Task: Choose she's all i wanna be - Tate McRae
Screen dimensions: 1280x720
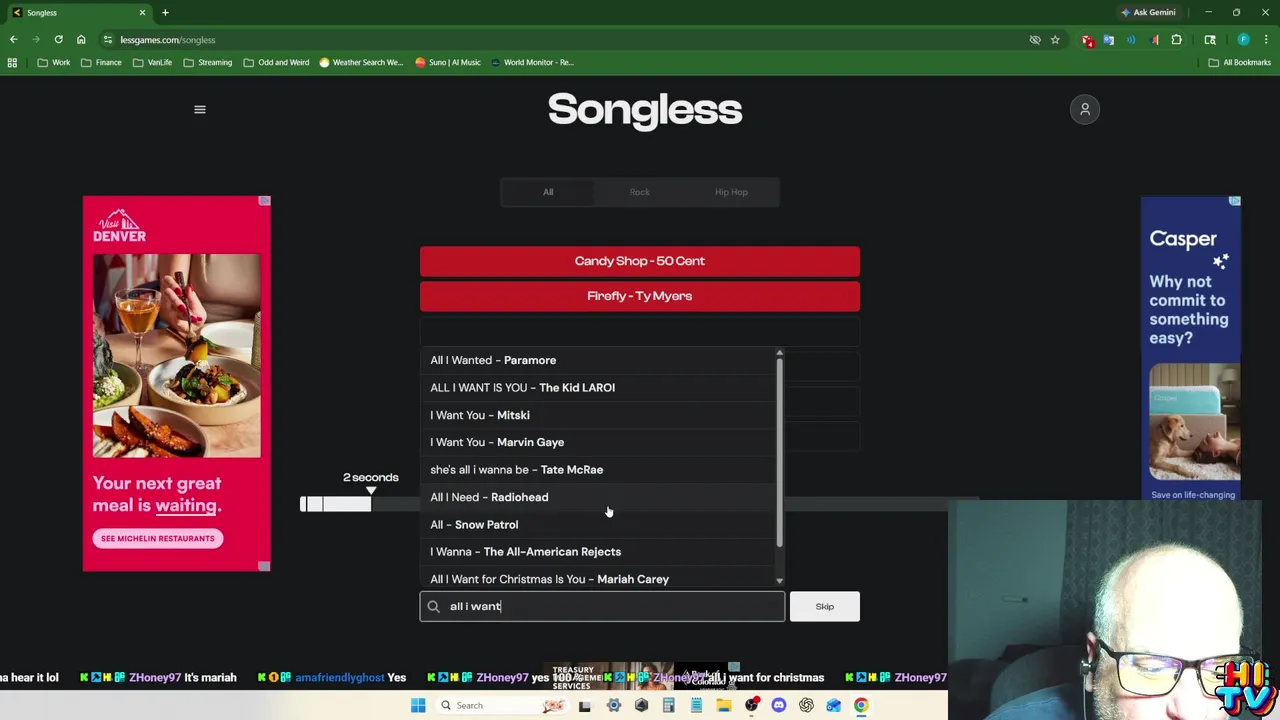Action: point(598,469)
